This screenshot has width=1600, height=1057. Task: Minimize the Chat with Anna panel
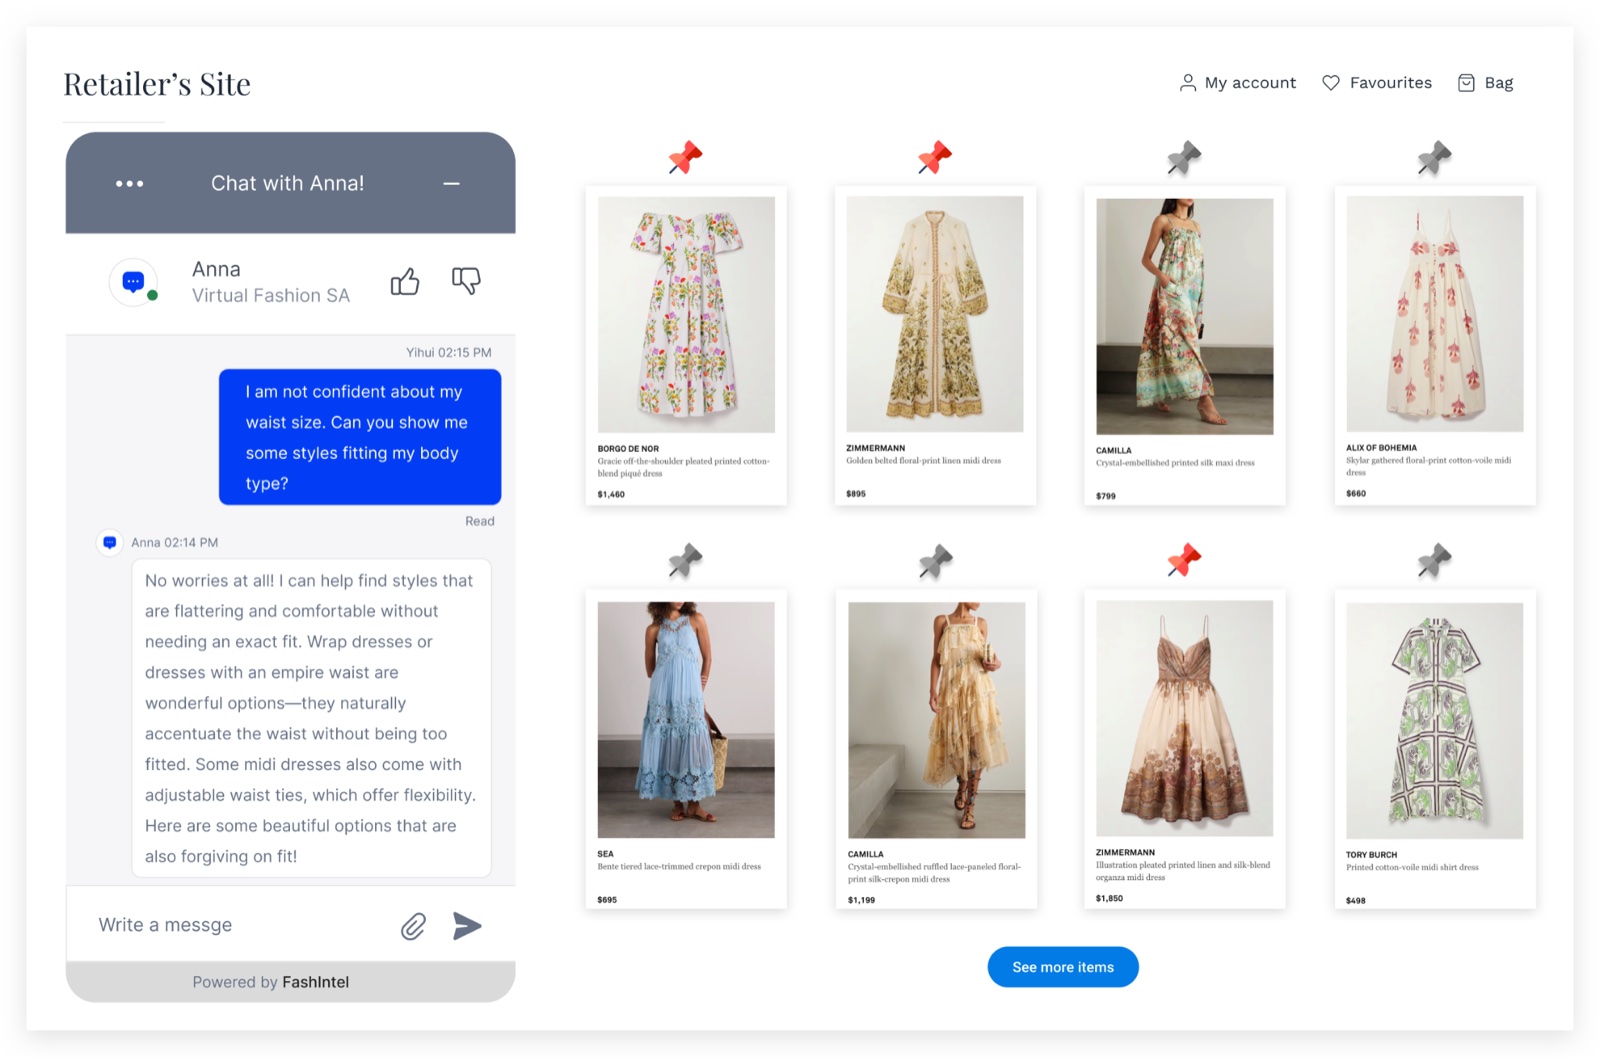click(x=451, y=184)
